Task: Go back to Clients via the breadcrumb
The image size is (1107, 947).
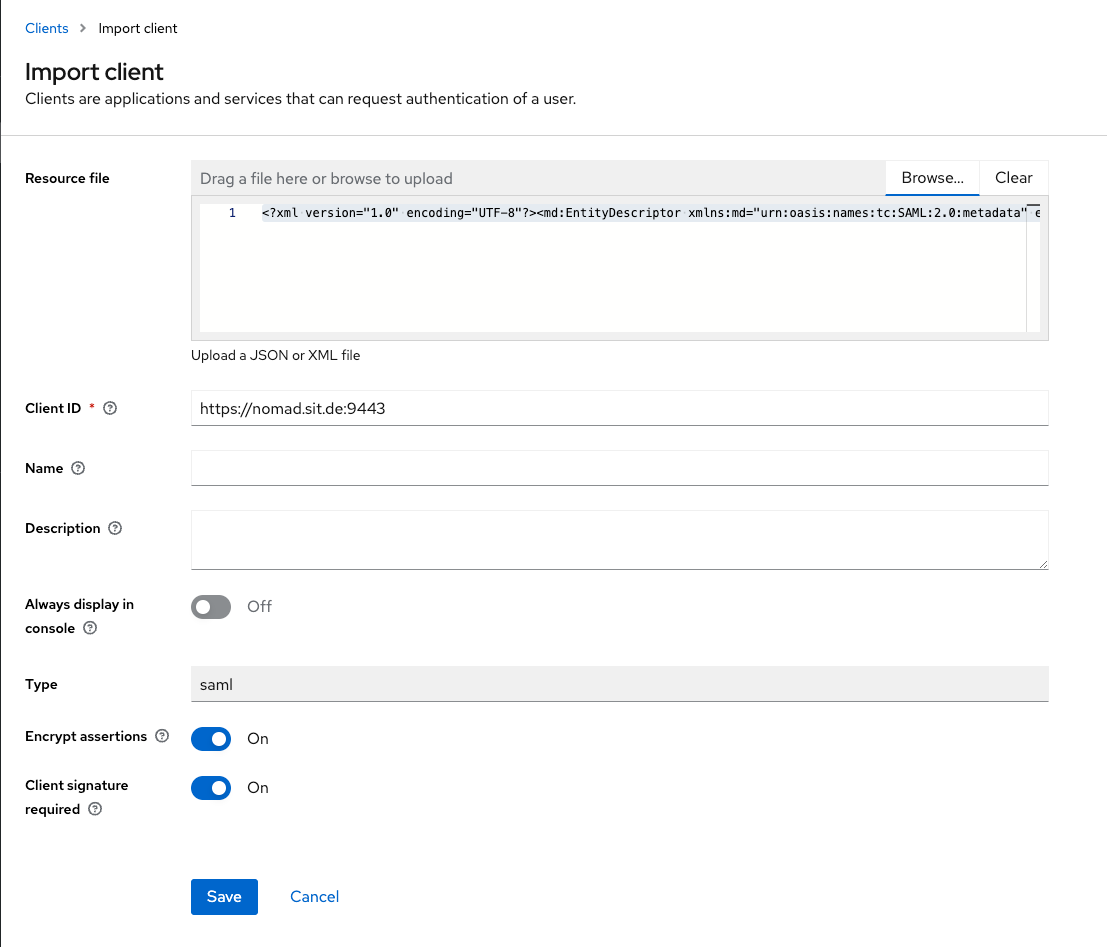Action: pyautogui.click(x=46, y=28)
